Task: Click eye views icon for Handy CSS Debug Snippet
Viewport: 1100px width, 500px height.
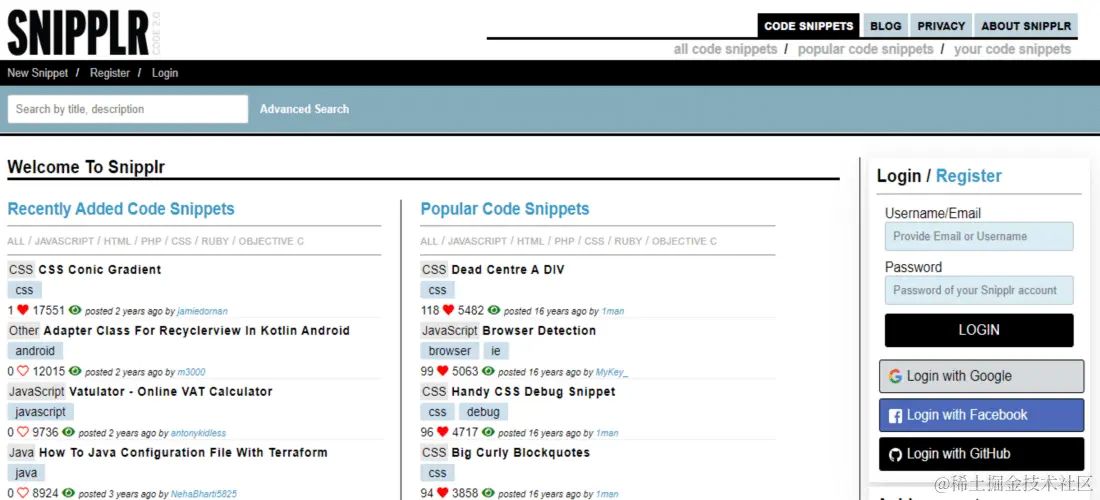Action: (x=488, y=433)
